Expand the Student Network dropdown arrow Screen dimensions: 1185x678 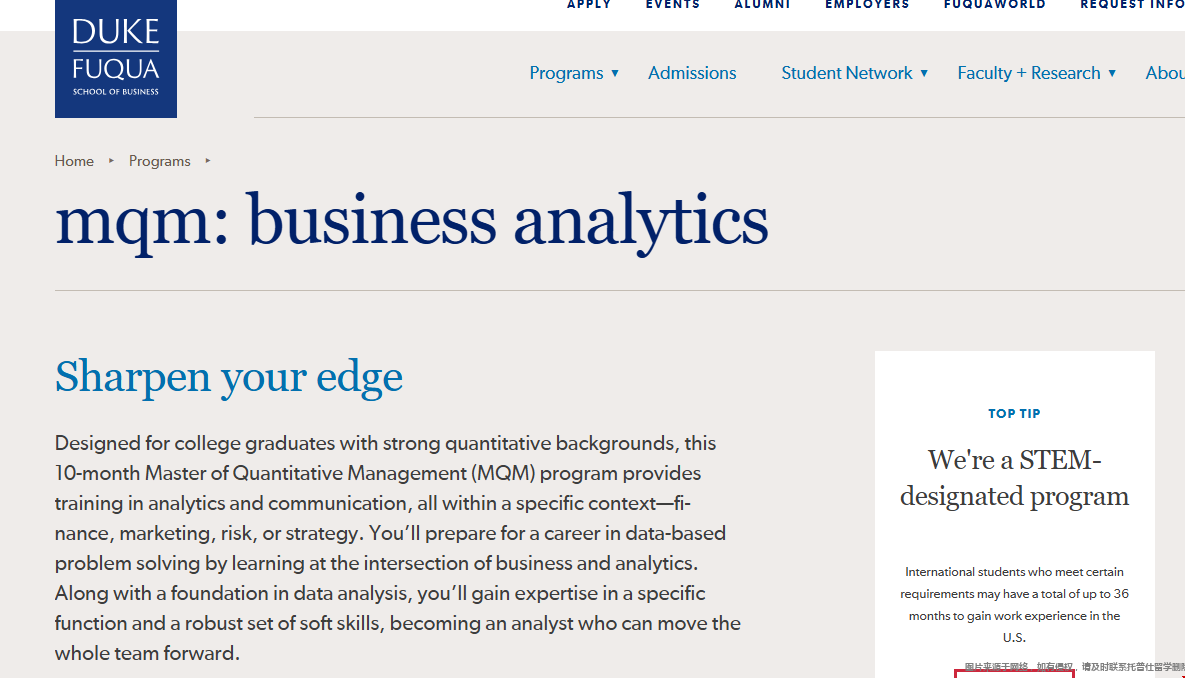(924, 73)
